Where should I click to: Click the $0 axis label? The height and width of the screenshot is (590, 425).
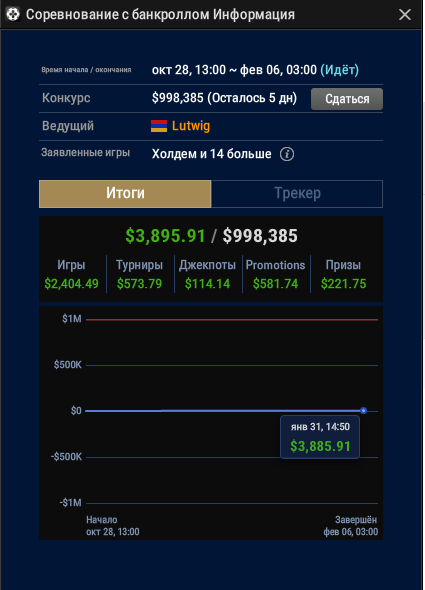(x=76, y=411)
